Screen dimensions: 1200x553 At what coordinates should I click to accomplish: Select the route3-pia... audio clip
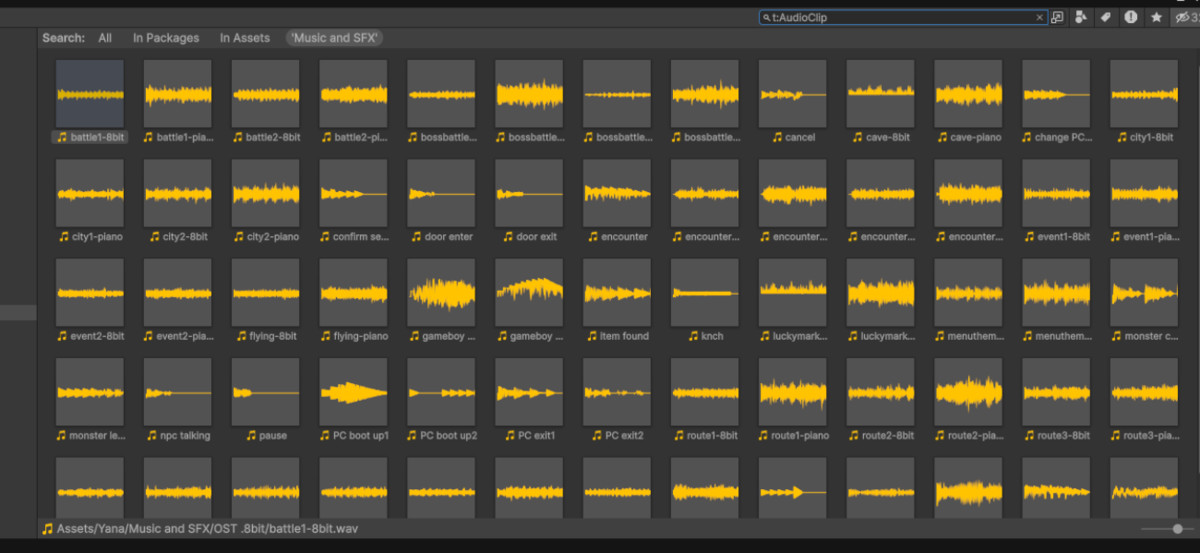pyautogui.click(x=1144, y=401)
